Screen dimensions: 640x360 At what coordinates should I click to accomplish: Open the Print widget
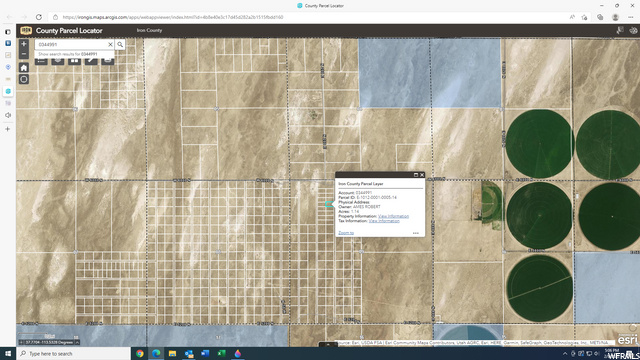pyautogui.click(x=107, y=61)
